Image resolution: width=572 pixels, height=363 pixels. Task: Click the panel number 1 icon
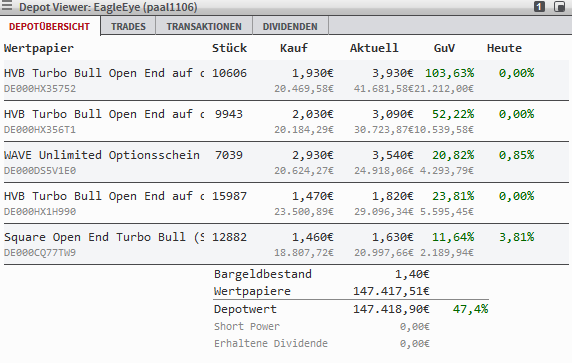(539, 7)
